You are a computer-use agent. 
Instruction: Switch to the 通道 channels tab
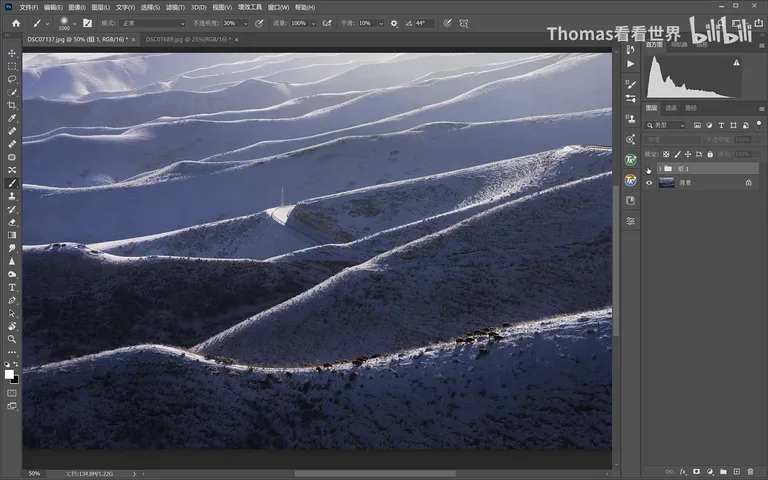click(x=671, y=108)
